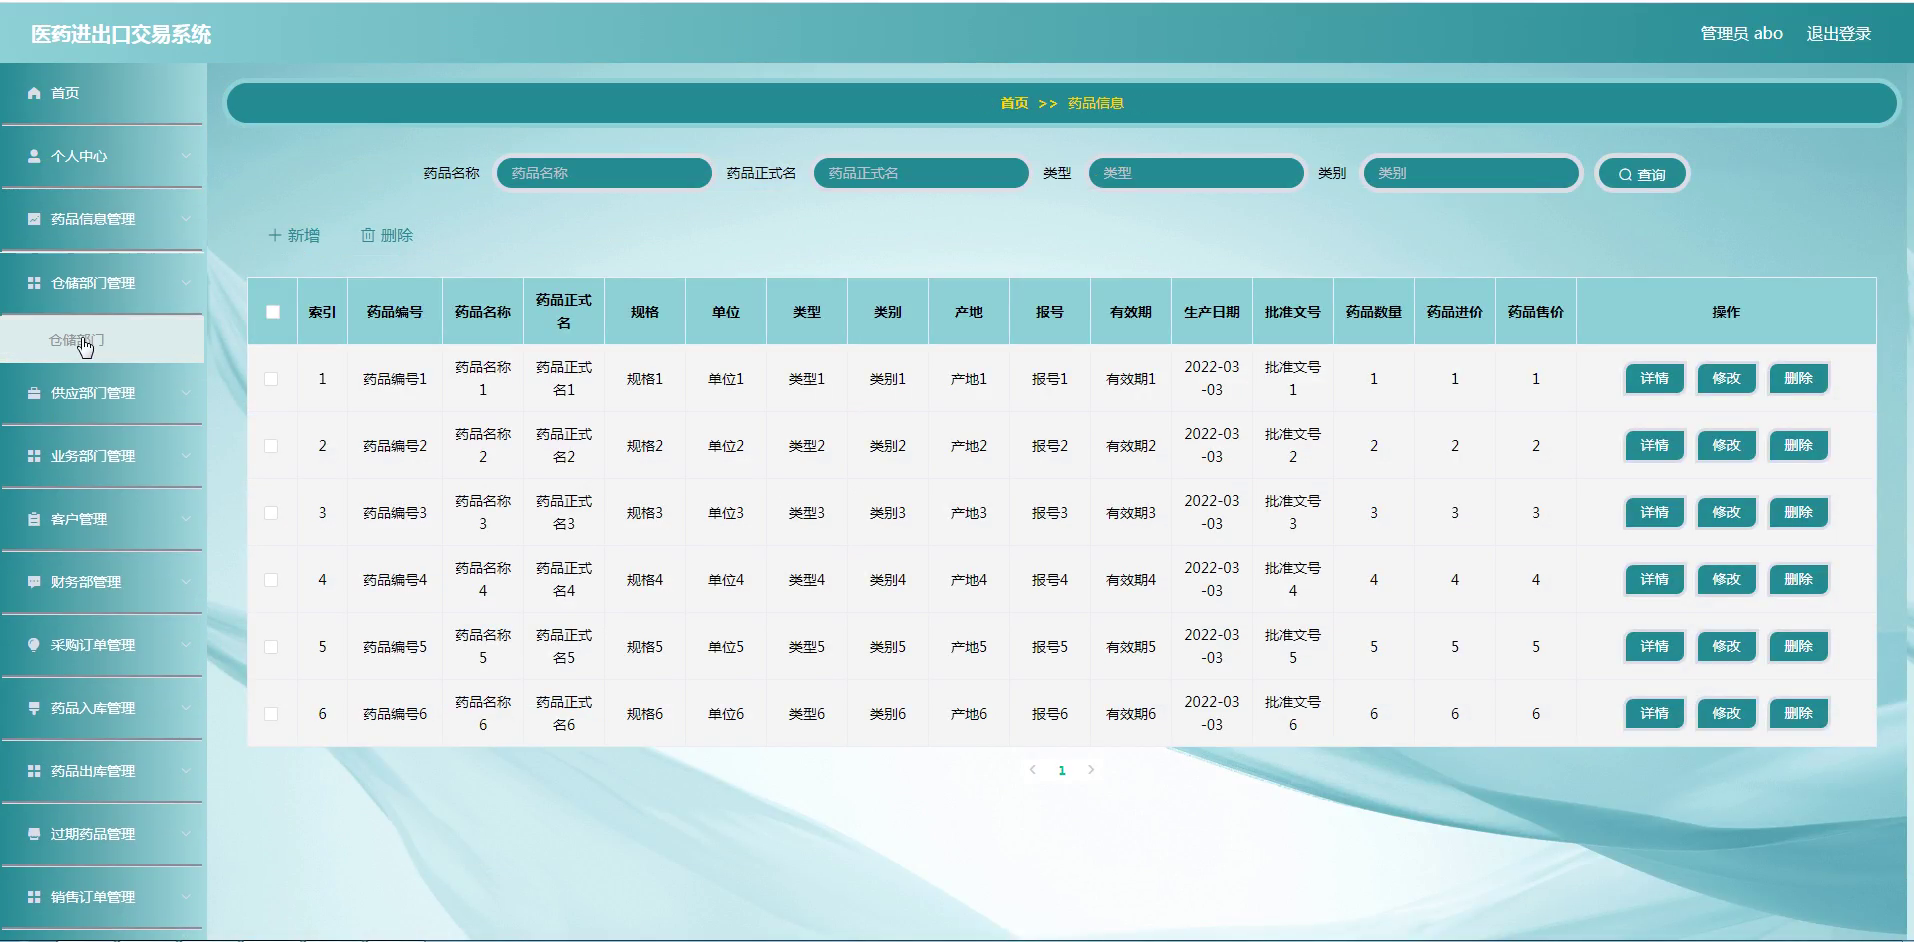This screenshot has width=1914, height=942.
Task: Click 修改 button for 药品编号5
Action: tap(1726, 647)
